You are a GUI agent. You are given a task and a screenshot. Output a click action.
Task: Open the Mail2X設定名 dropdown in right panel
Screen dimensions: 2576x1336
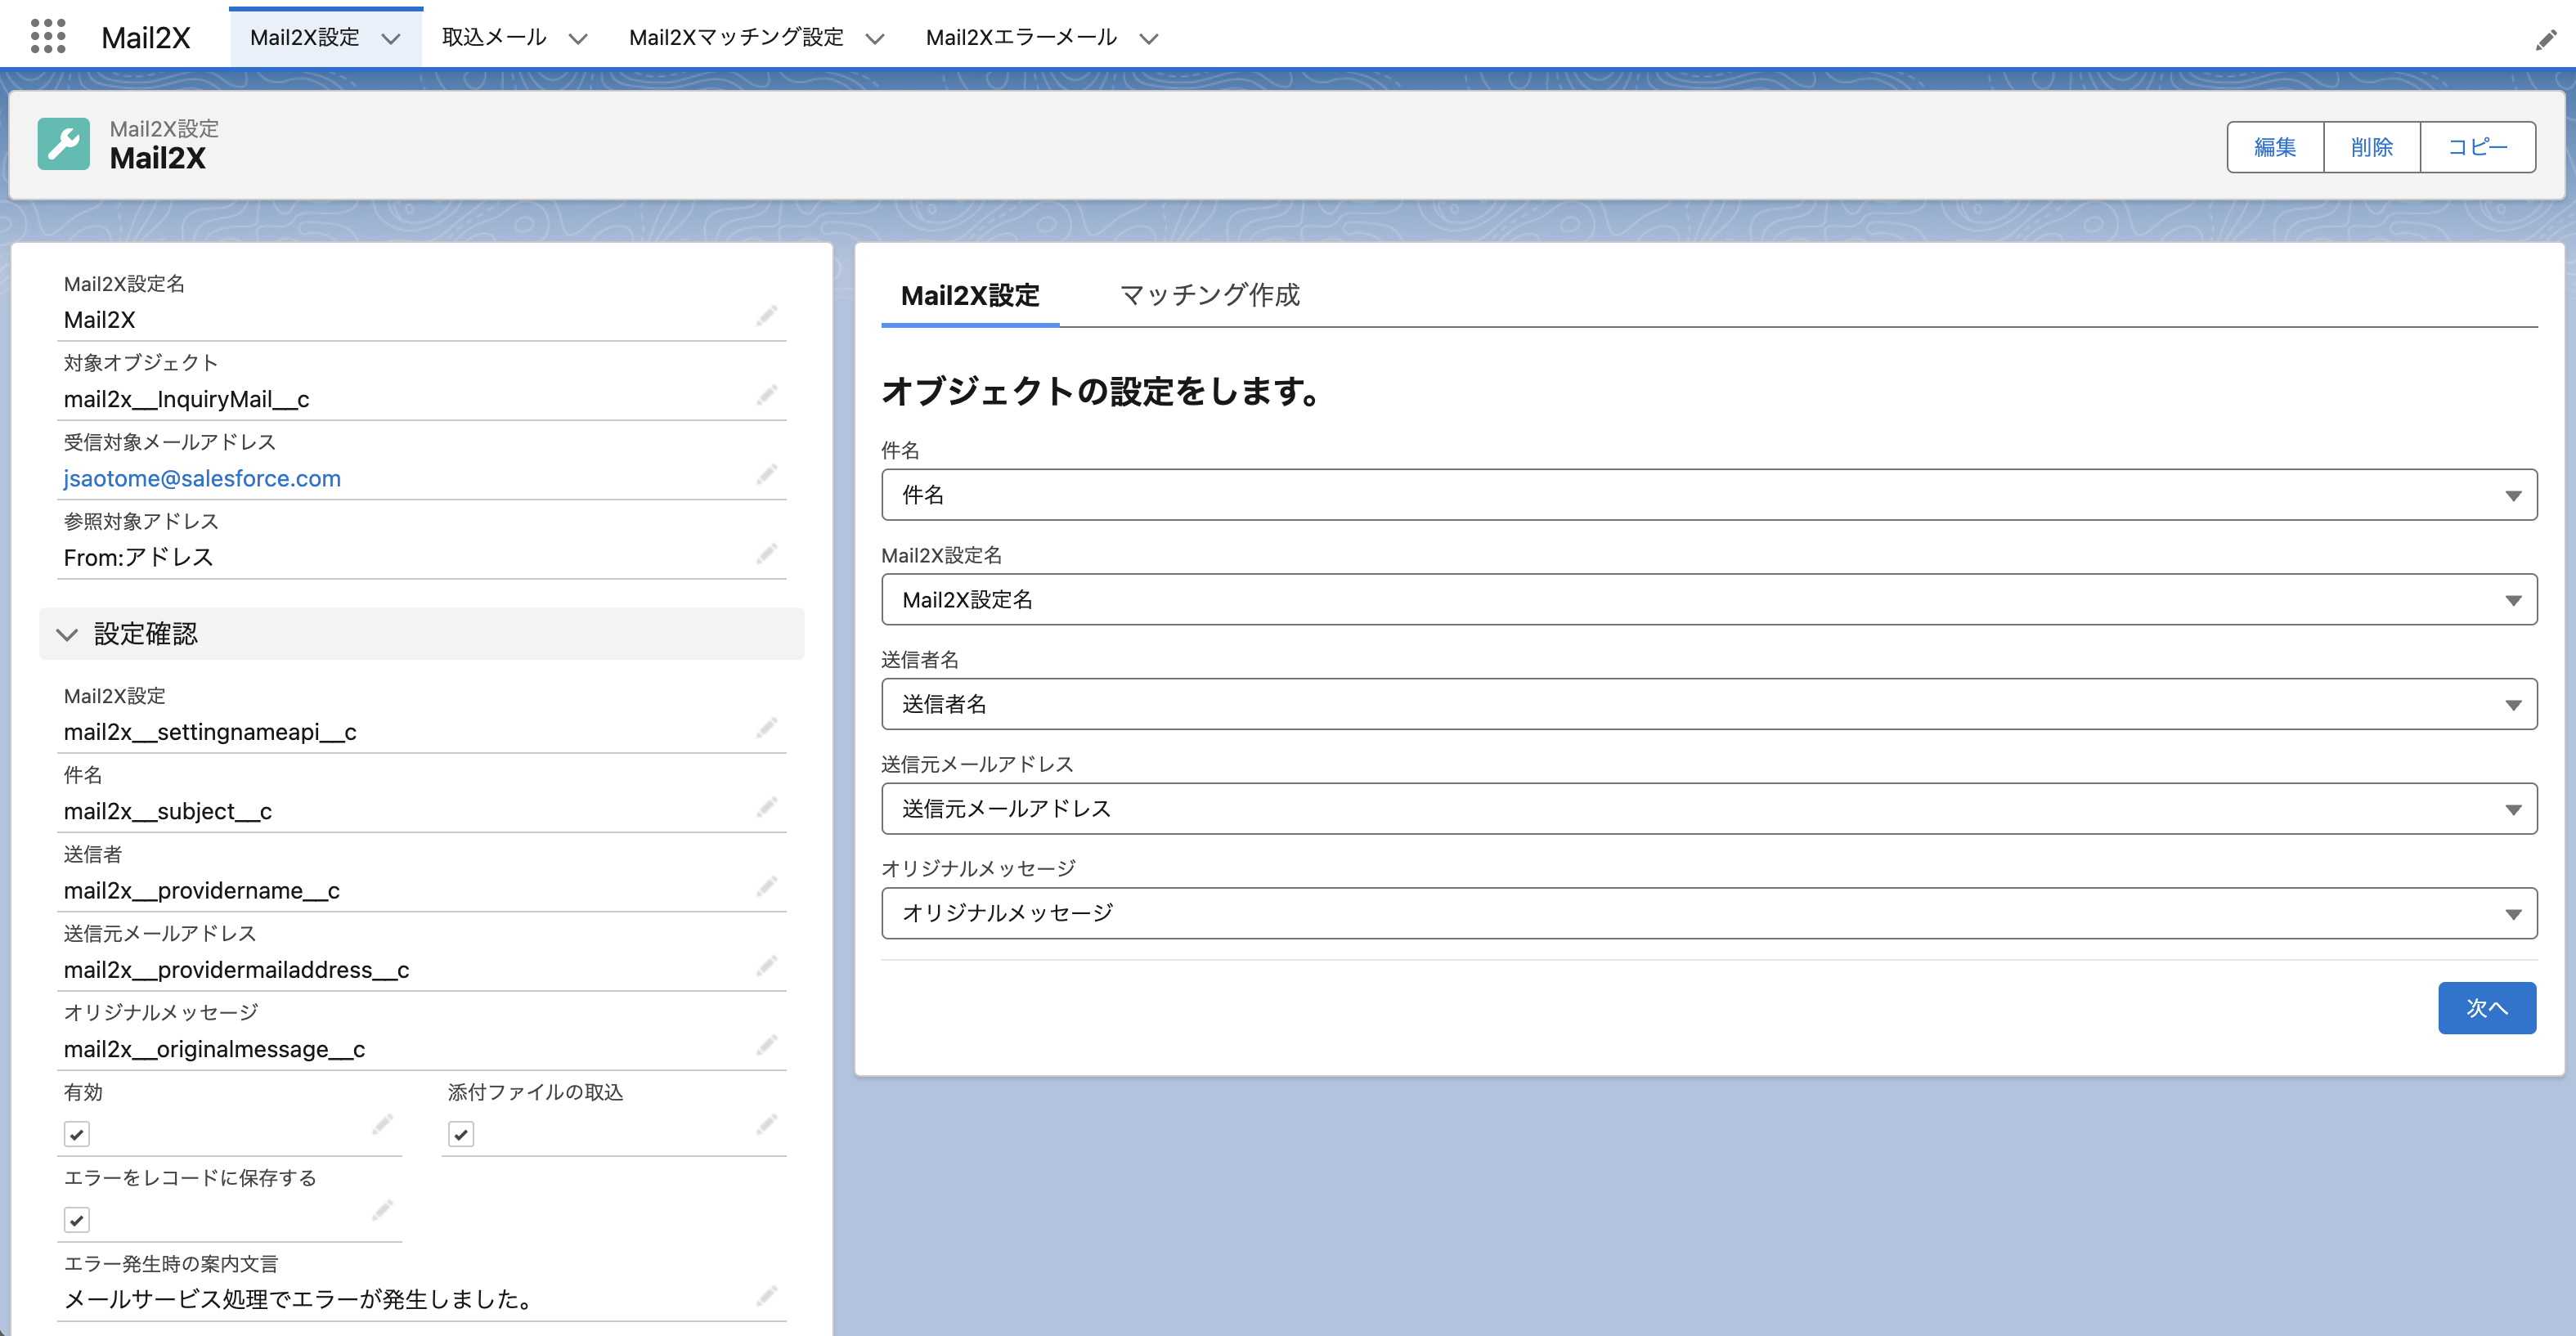coord(1709,600)
